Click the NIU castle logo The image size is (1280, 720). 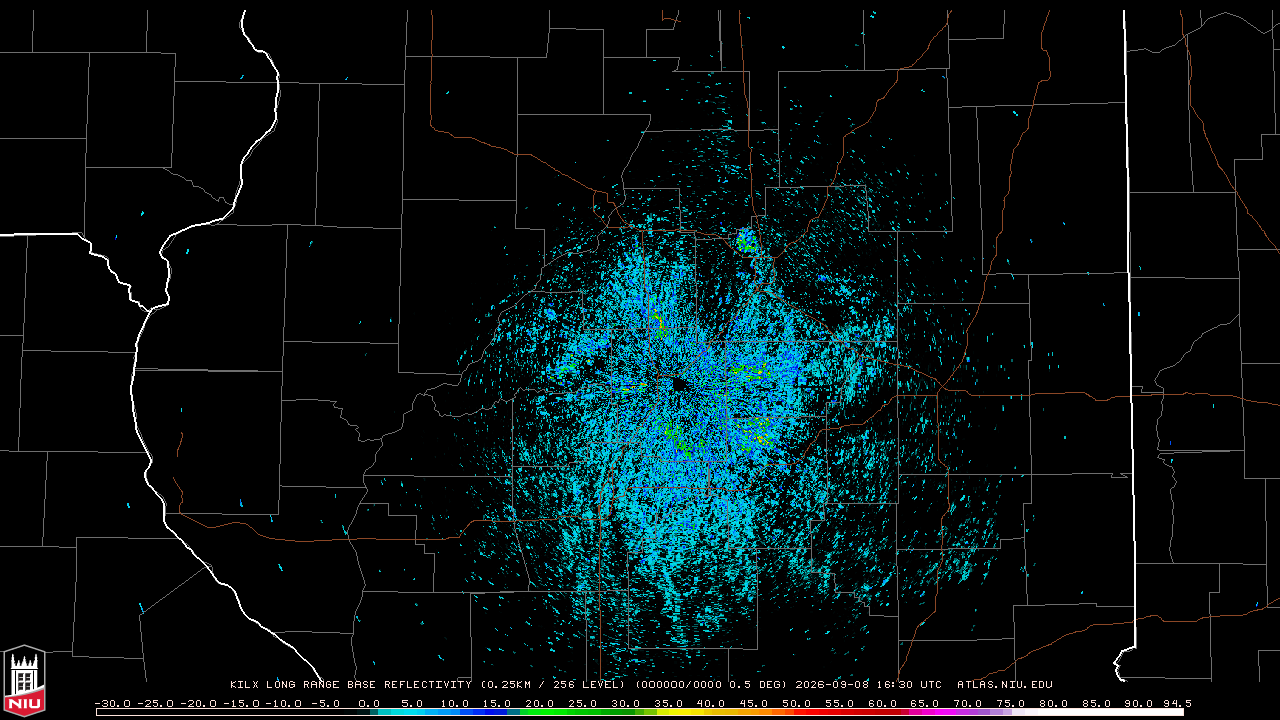click(24, 682)
